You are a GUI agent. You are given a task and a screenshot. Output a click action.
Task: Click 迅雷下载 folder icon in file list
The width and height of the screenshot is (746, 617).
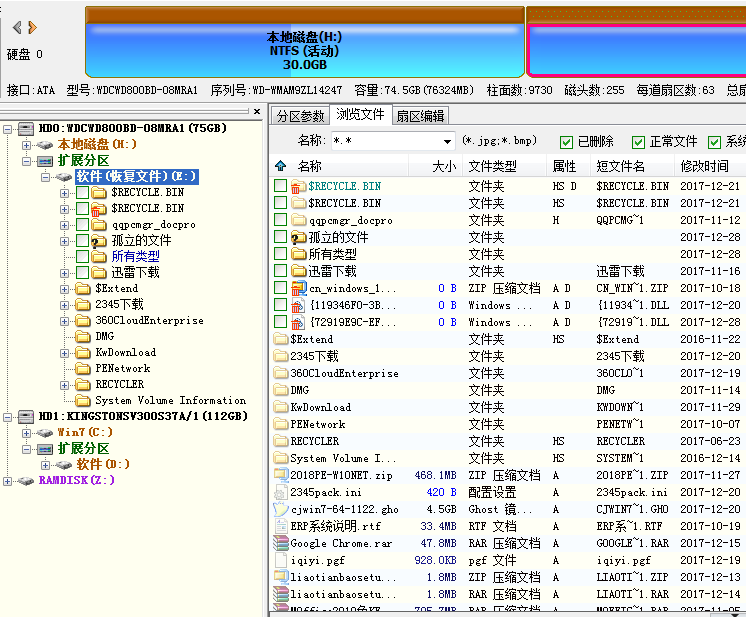point(298,271)
